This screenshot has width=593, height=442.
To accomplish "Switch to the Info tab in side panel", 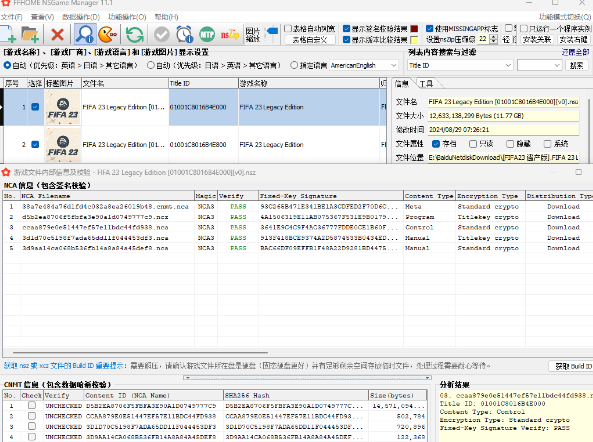I will tap(402, 83).
